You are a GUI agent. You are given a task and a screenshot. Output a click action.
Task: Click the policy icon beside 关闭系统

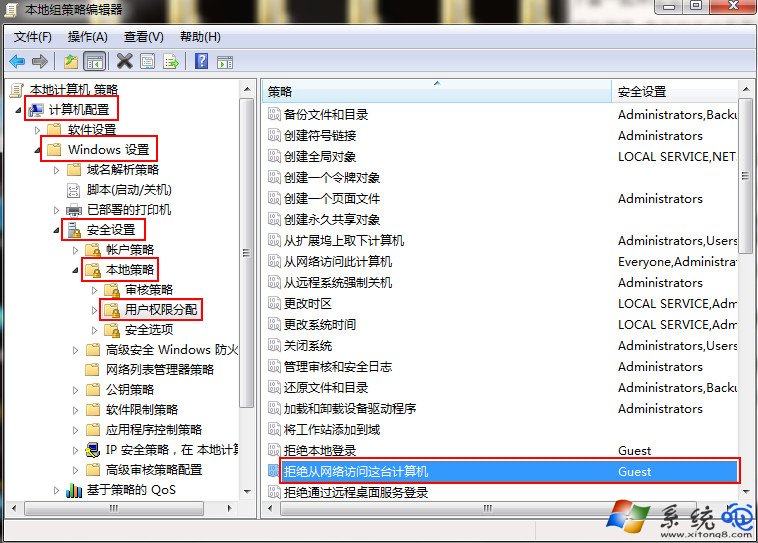(274, 345)
